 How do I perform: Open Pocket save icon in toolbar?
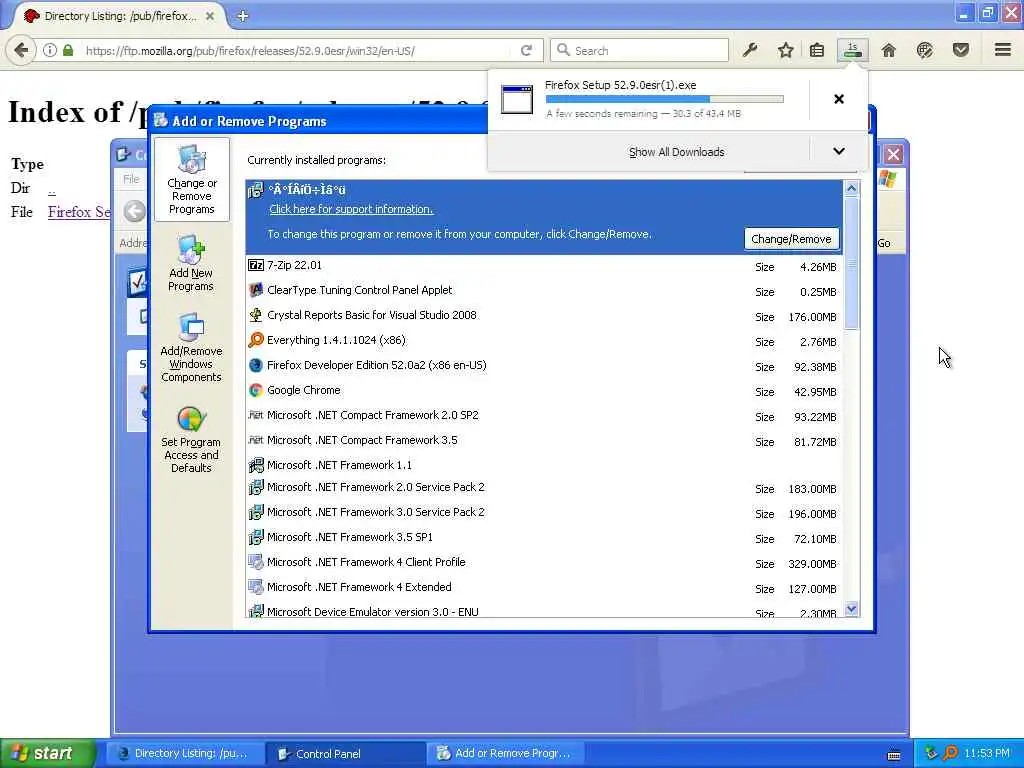(961, 50)
